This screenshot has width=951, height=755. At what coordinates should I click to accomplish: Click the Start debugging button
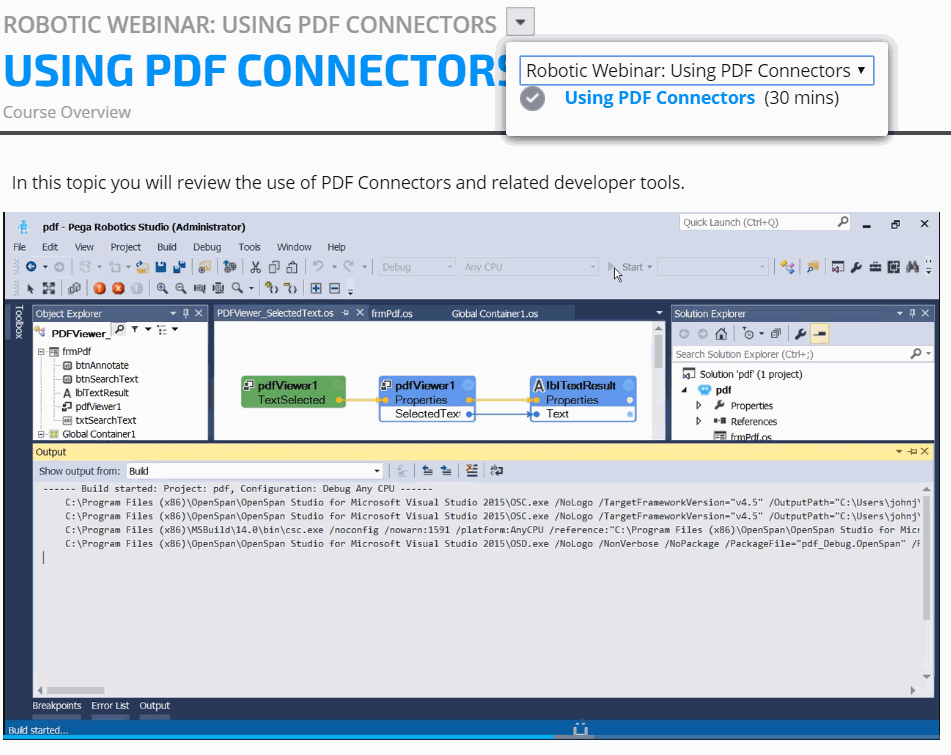click(x=631, y=267)
